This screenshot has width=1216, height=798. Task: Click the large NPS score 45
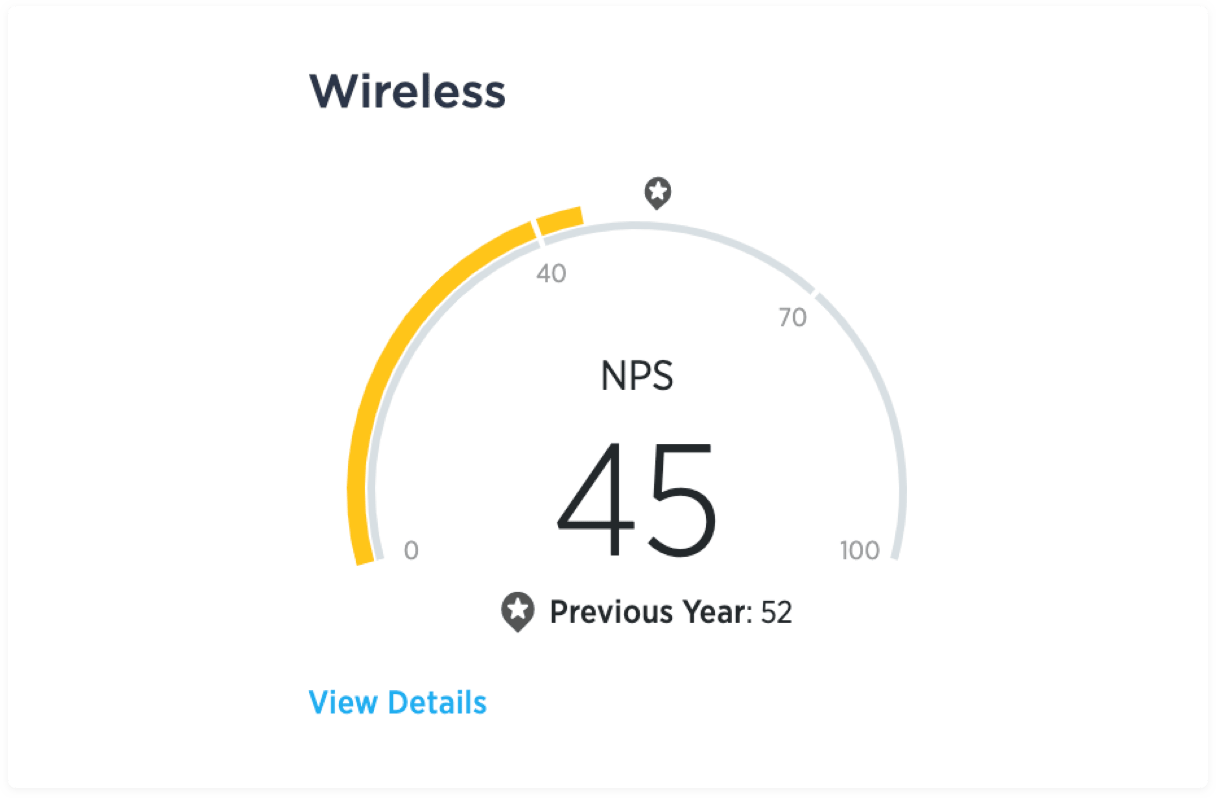[637, 498]
